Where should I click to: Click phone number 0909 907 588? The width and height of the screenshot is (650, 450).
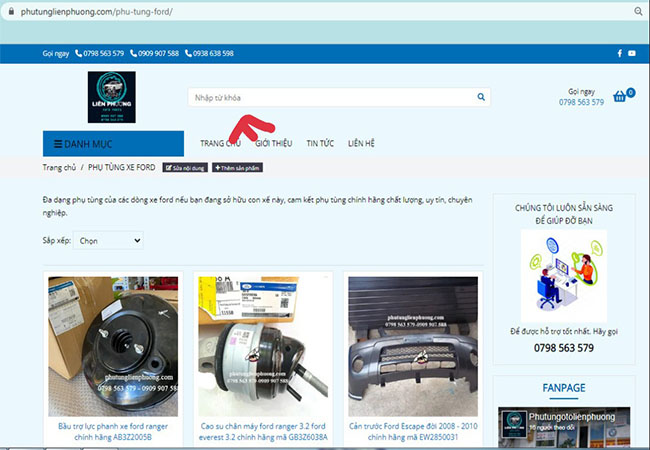[x=159, y=53]
